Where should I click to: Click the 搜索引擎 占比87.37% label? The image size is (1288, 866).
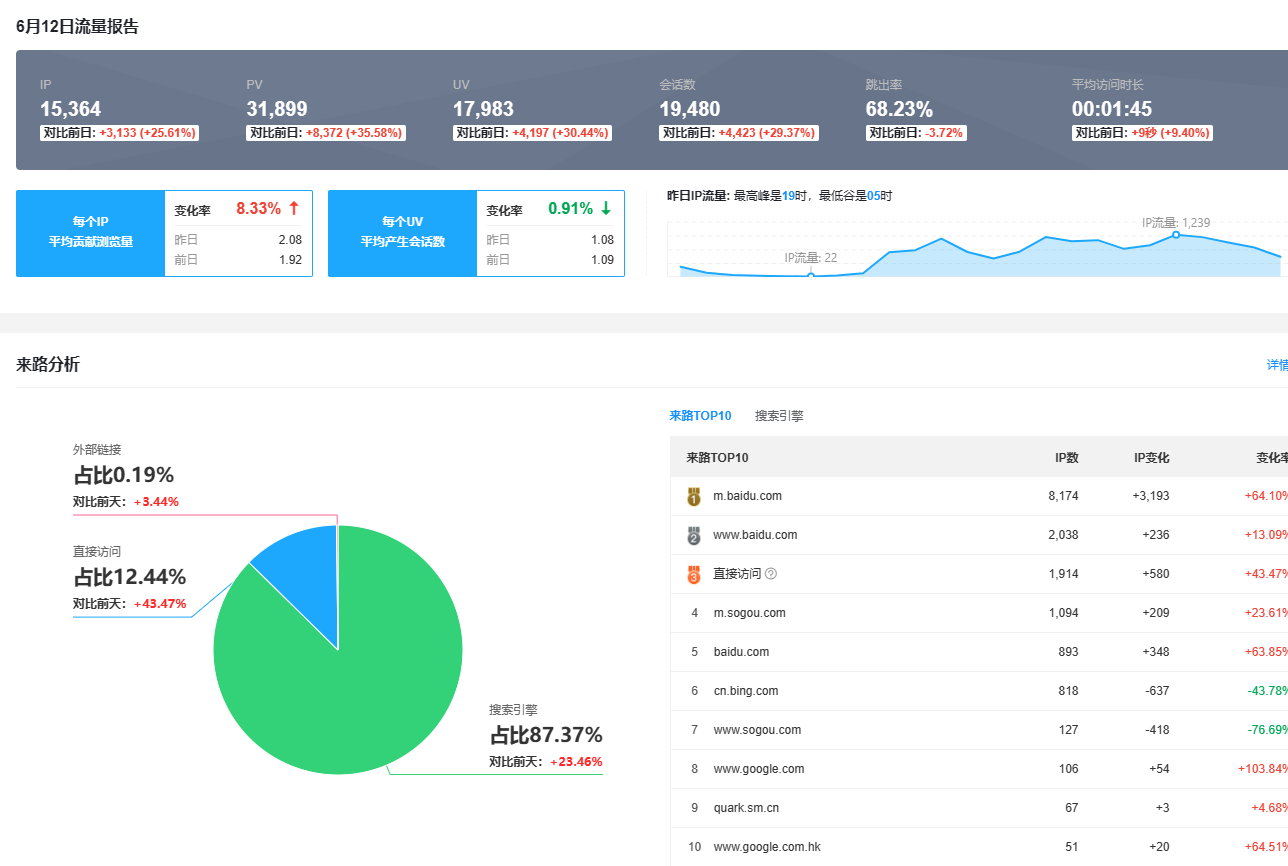(x=546, y=735)
